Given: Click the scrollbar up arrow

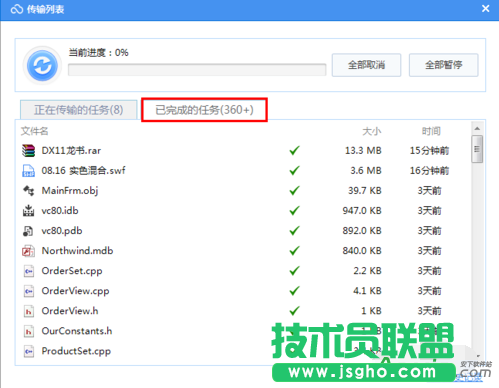Looking at the screenshot, I should 477,128.
